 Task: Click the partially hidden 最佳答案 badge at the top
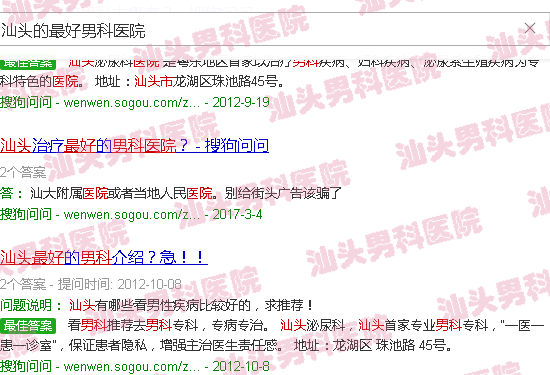click(x=28, y=64)
